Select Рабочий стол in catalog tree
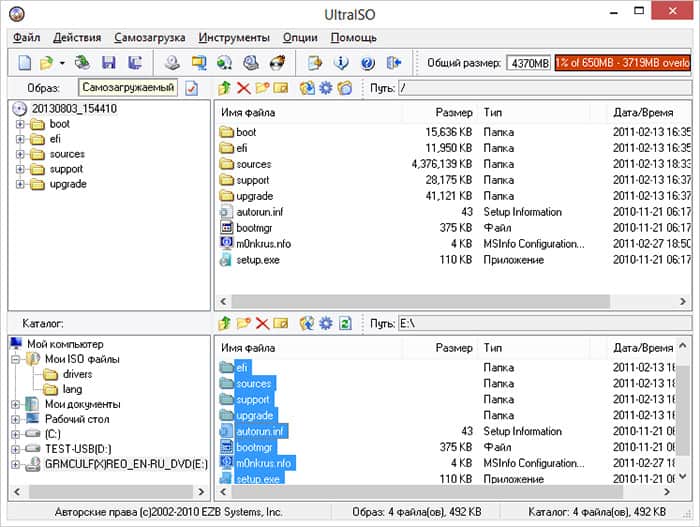The width and height of the screenshot is (700, 527). (x=77, y=419)
